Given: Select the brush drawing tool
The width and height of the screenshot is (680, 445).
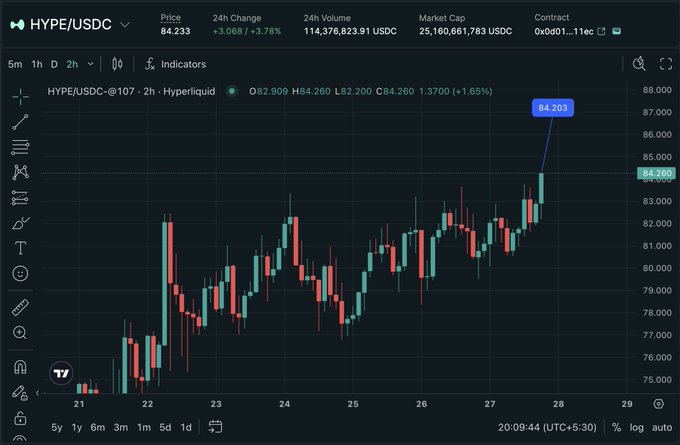Looking at the screenshot, I should coord(20,223).
